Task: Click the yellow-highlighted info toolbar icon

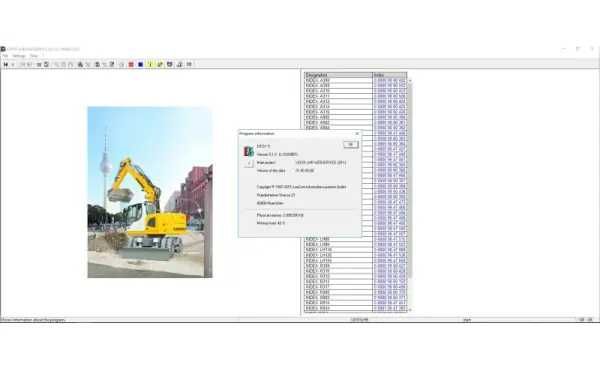Action: pyautogui.click(x=150, y=65)
